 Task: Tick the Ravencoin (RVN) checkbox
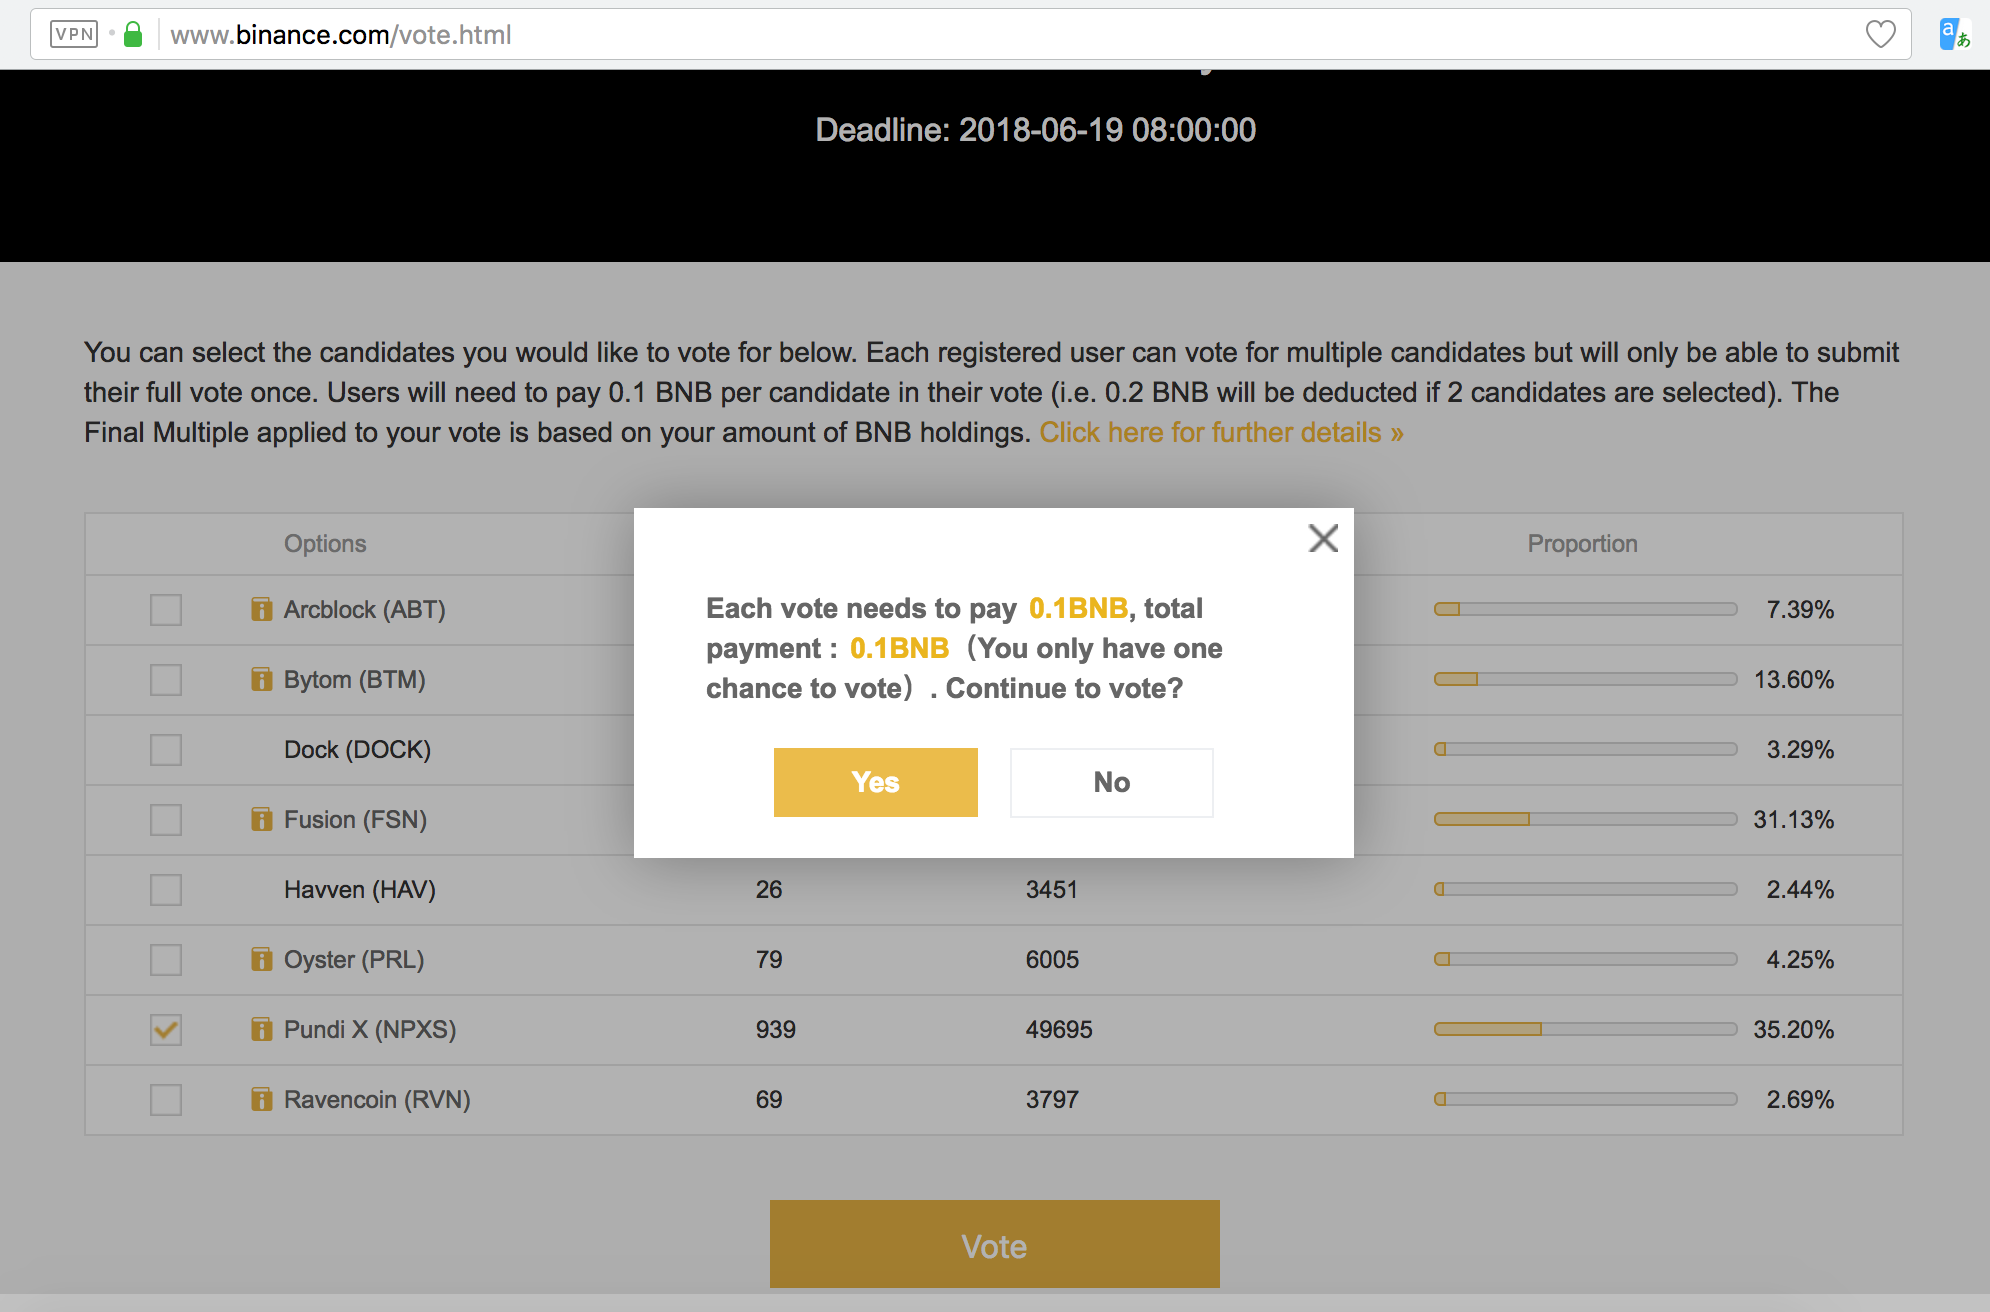[166, 1100]
